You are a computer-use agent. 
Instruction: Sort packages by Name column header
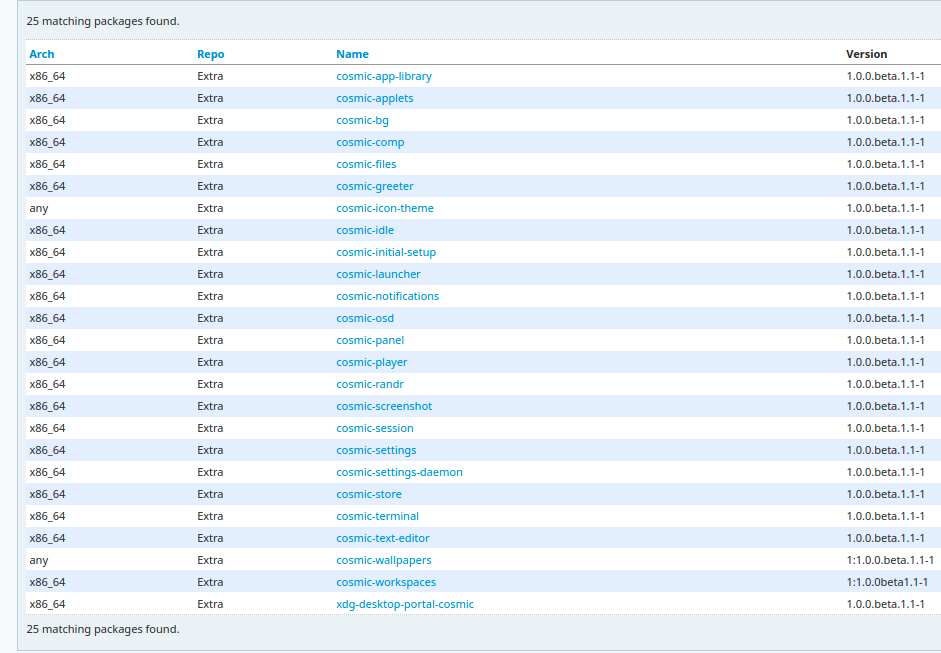tap(352, 54)
